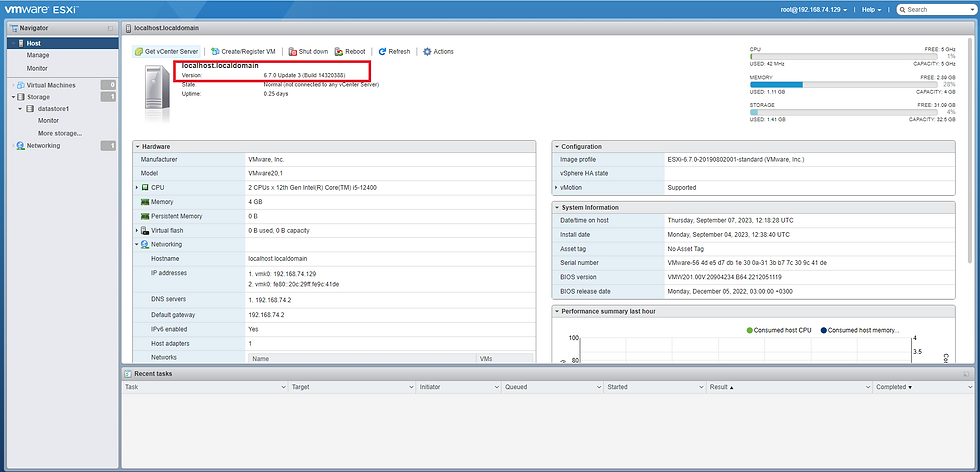980x472 pixels.
Task: Collapse the Navigator panel
Action: click(110, 28)
